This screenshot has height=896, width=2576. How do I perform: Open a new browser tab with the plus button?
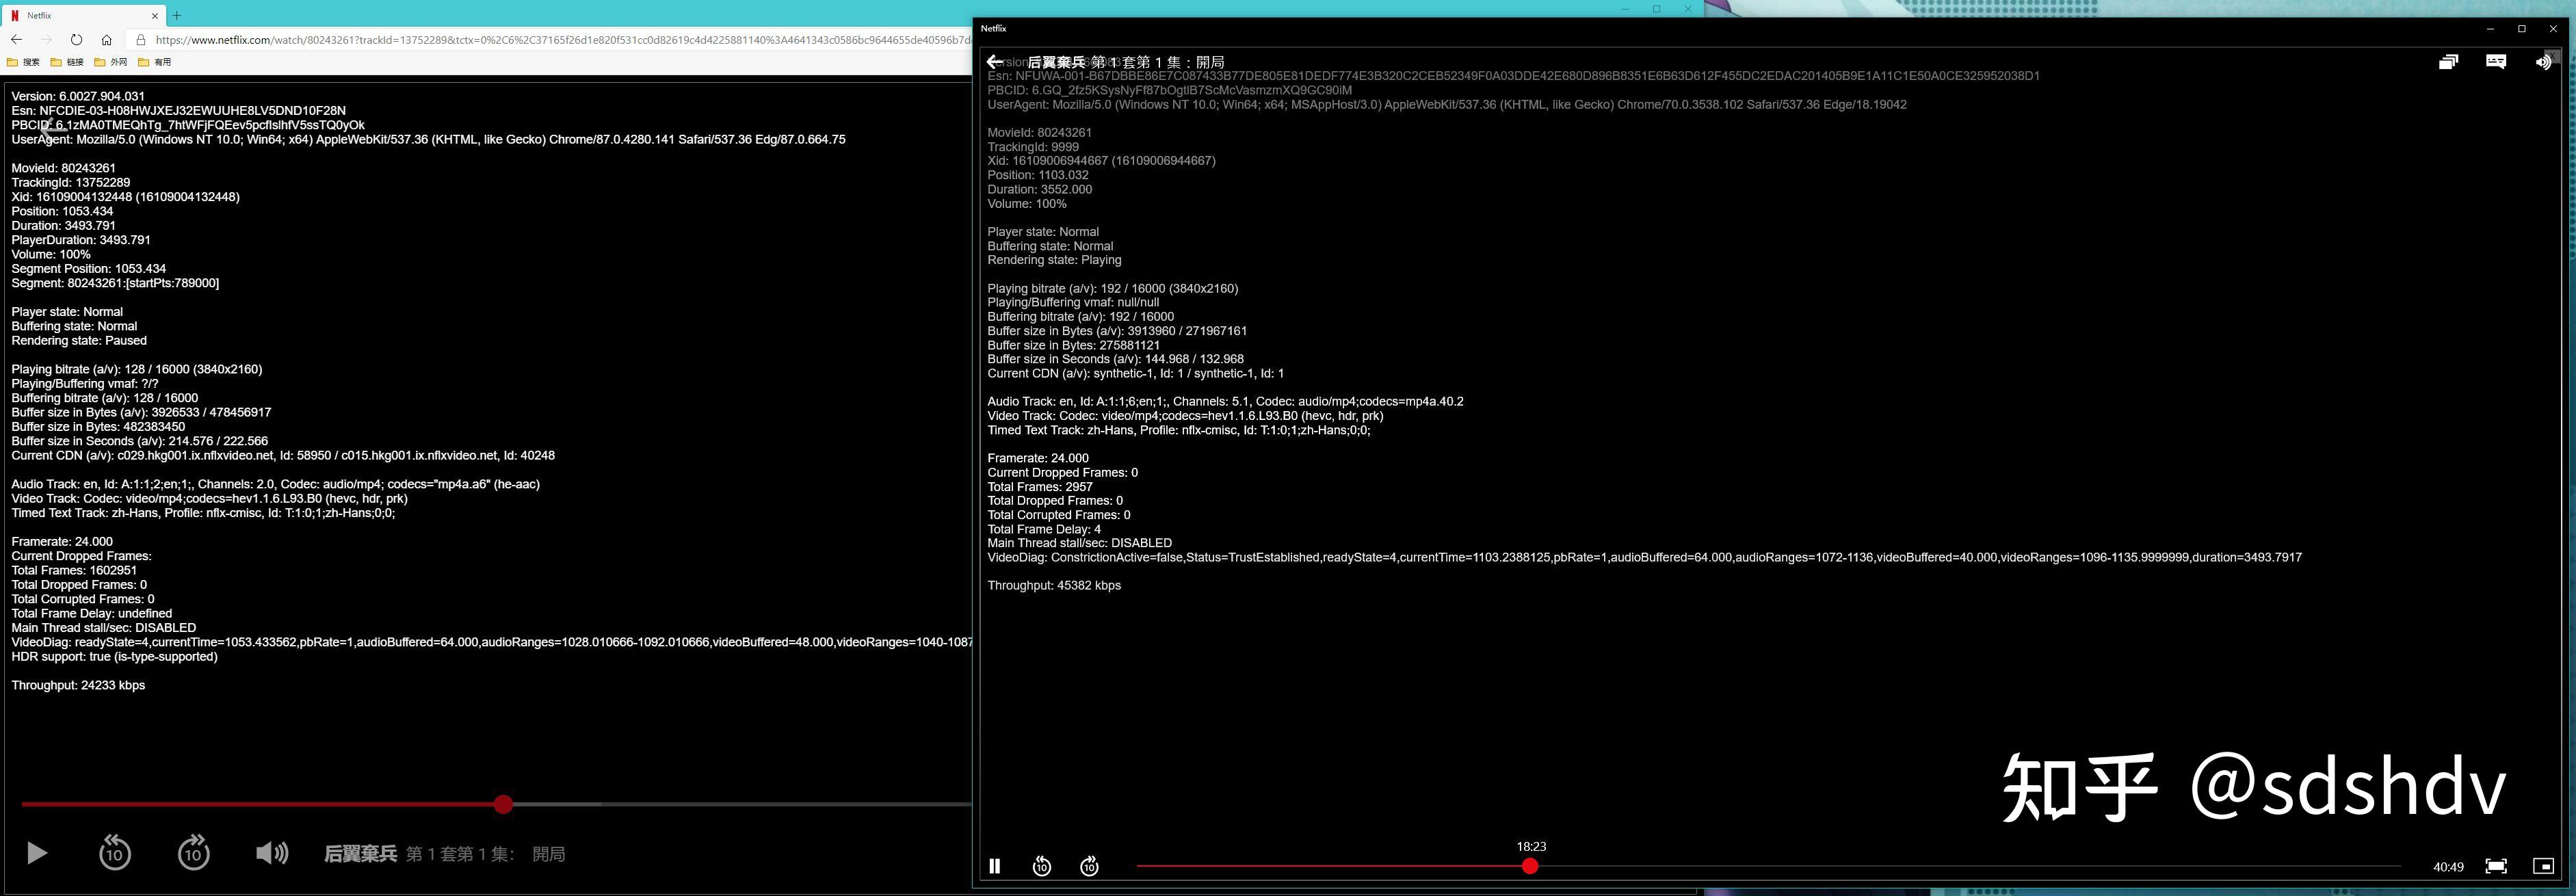pyautogui.click(x=176, y=15)
